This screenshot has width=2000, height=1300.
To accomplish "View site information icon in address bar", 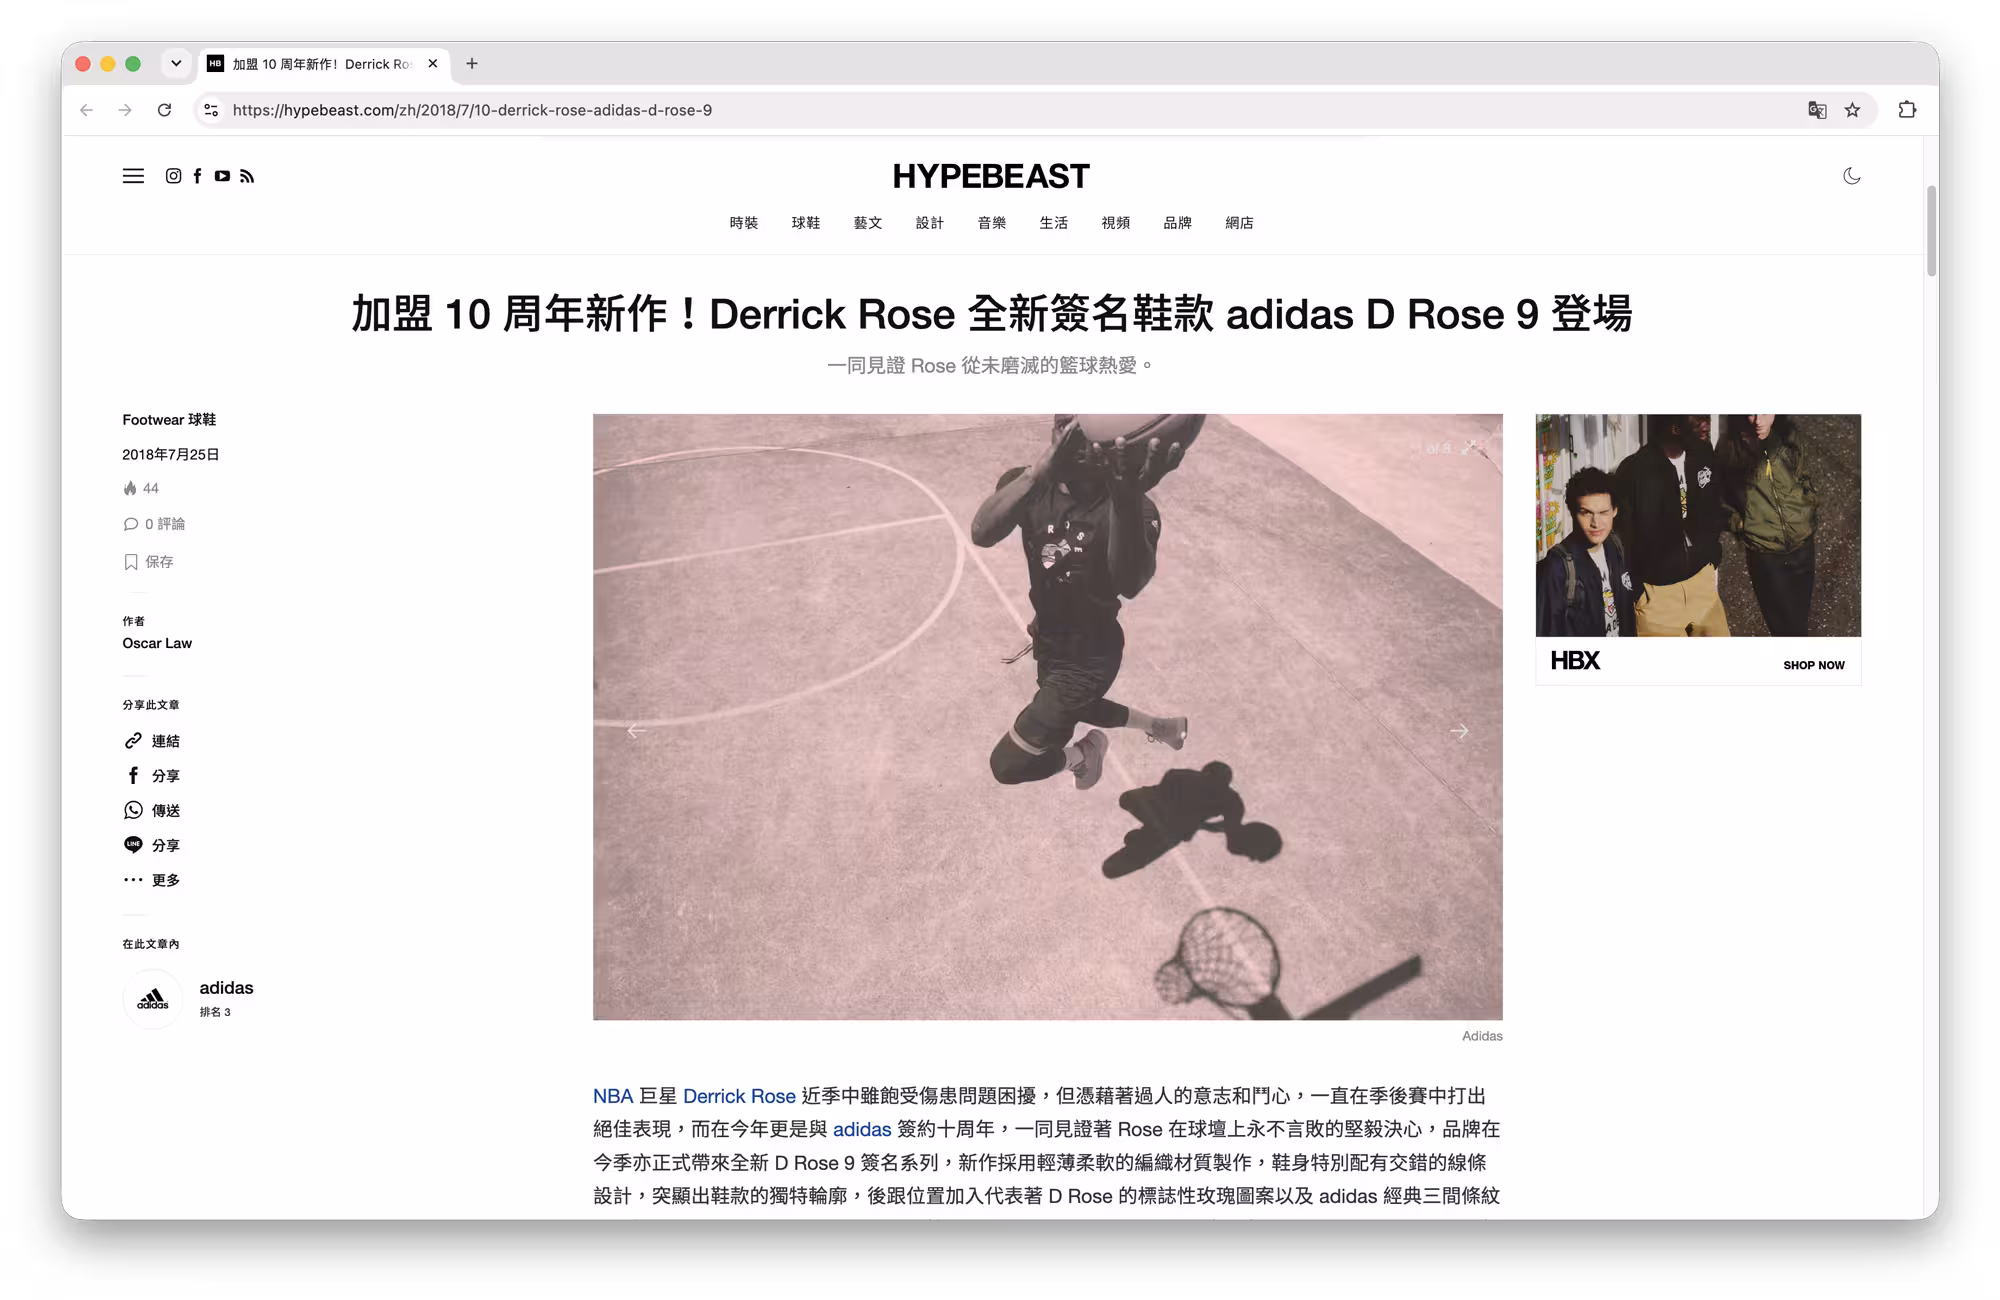I will point(211,110).
